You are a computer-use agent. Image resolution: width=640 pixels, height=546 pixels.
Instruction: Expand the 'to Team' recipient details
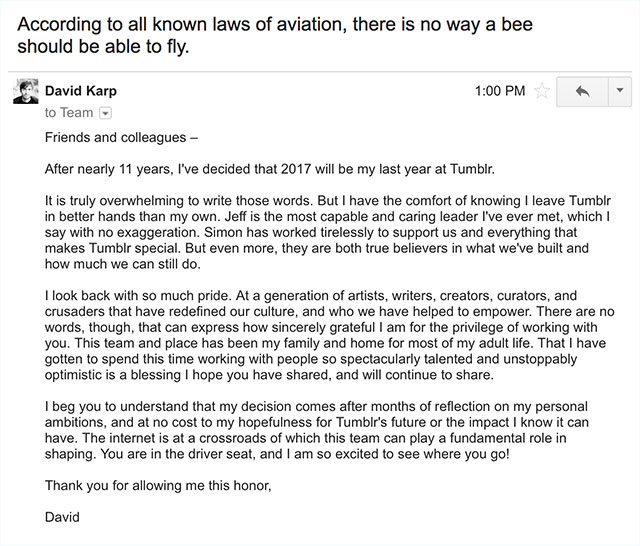click(102, 113)
